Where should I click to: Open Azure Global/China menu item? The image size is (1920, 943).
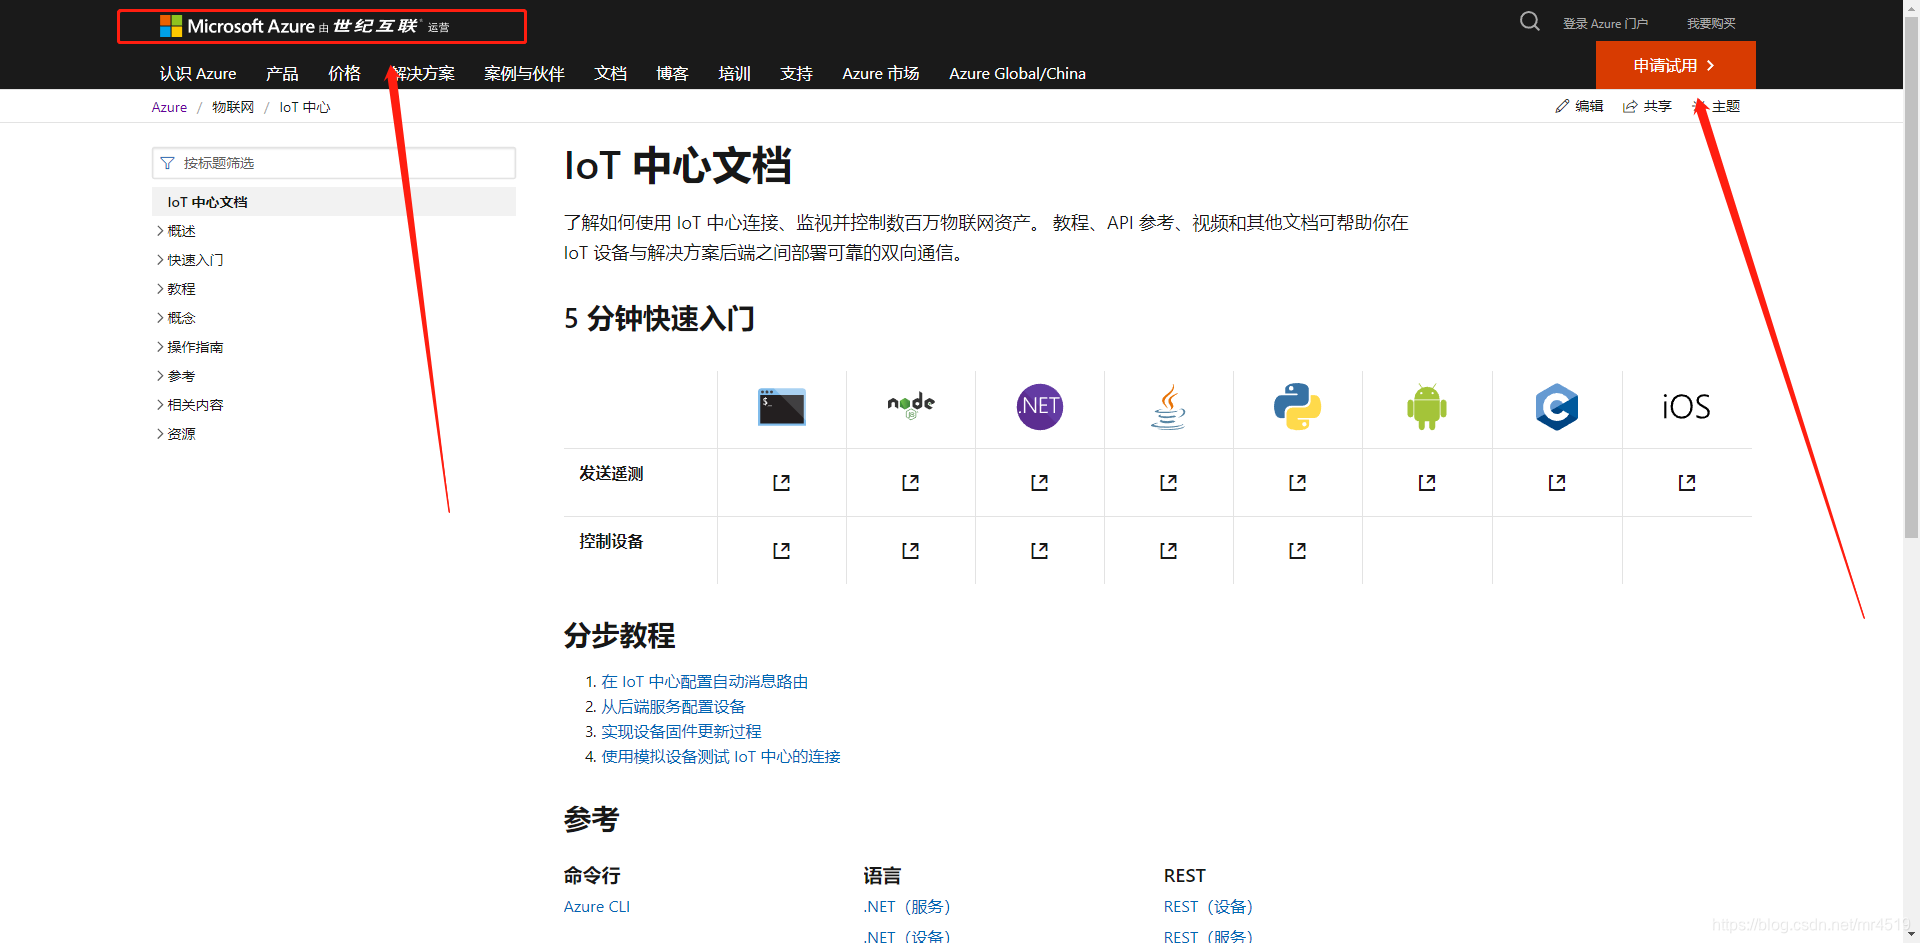(1017, 73)
